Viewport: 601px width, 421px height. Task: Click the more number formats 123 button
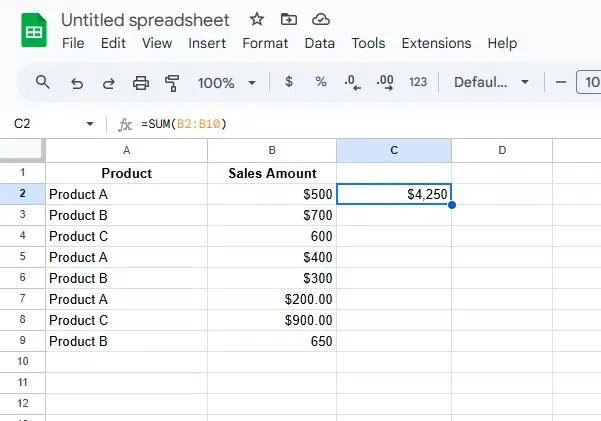(418, 82)
